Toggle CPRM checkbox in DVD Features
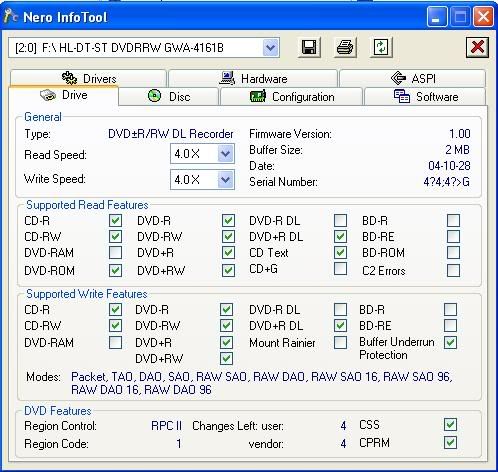498x472 pixels. 450,443
